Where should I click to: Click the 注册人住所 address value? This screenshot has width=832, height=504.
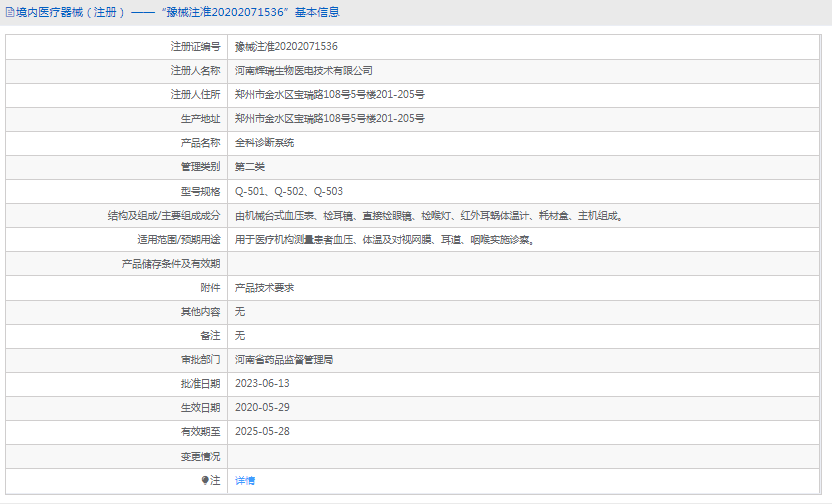point(330,94)
